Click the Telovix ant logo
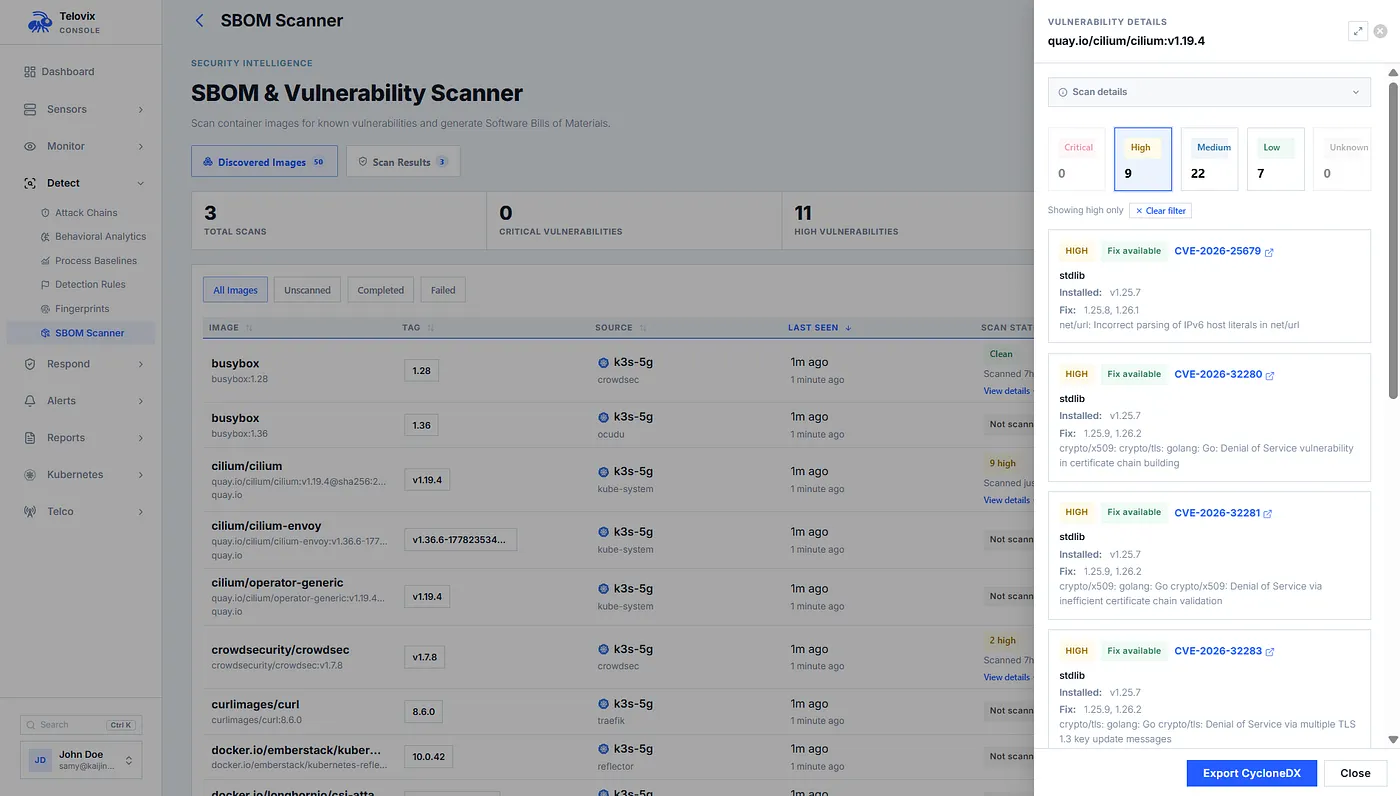This screenshot has width=1400, height=796. (40, 22)
